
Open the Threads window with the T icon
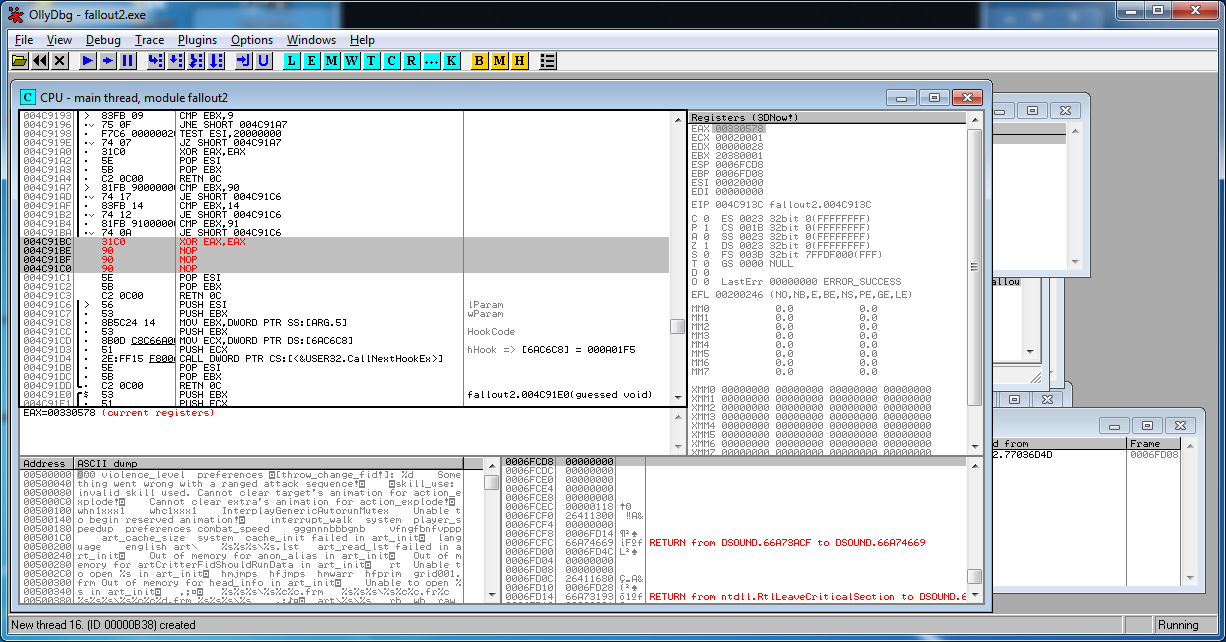point(371,61)
